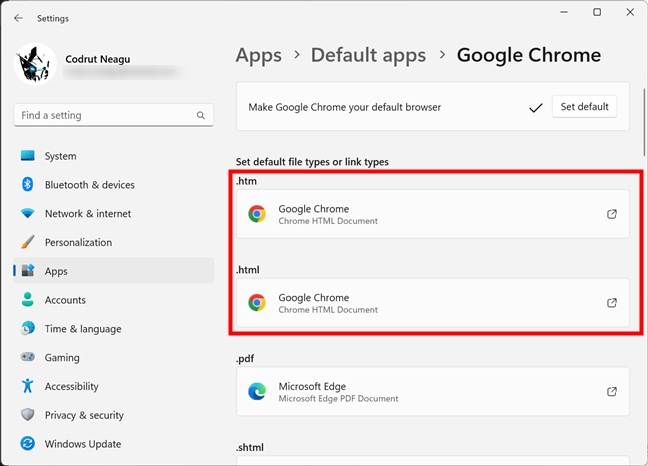
Task: Open Privacy & security settings
Action: (84, 415)
